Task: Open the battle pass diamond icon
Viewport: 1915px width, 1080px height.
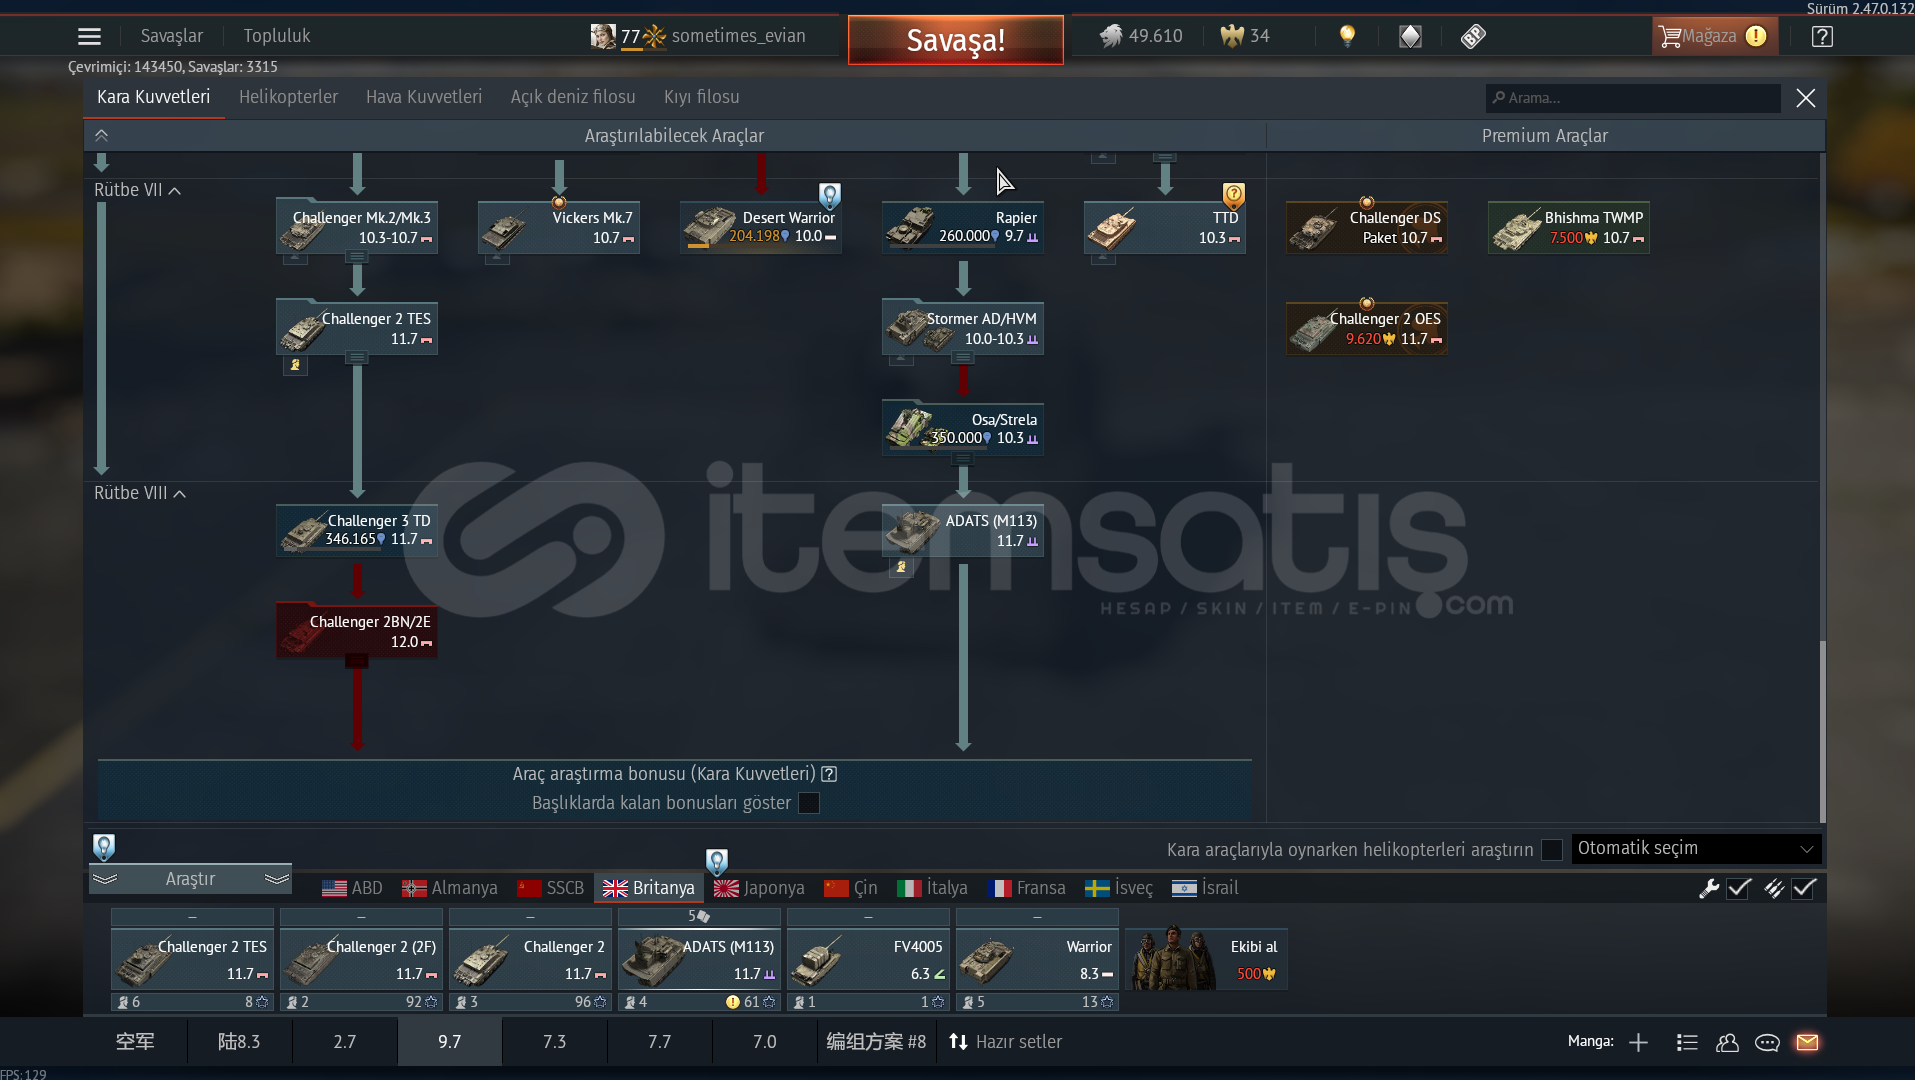Action: point(1410,37)
